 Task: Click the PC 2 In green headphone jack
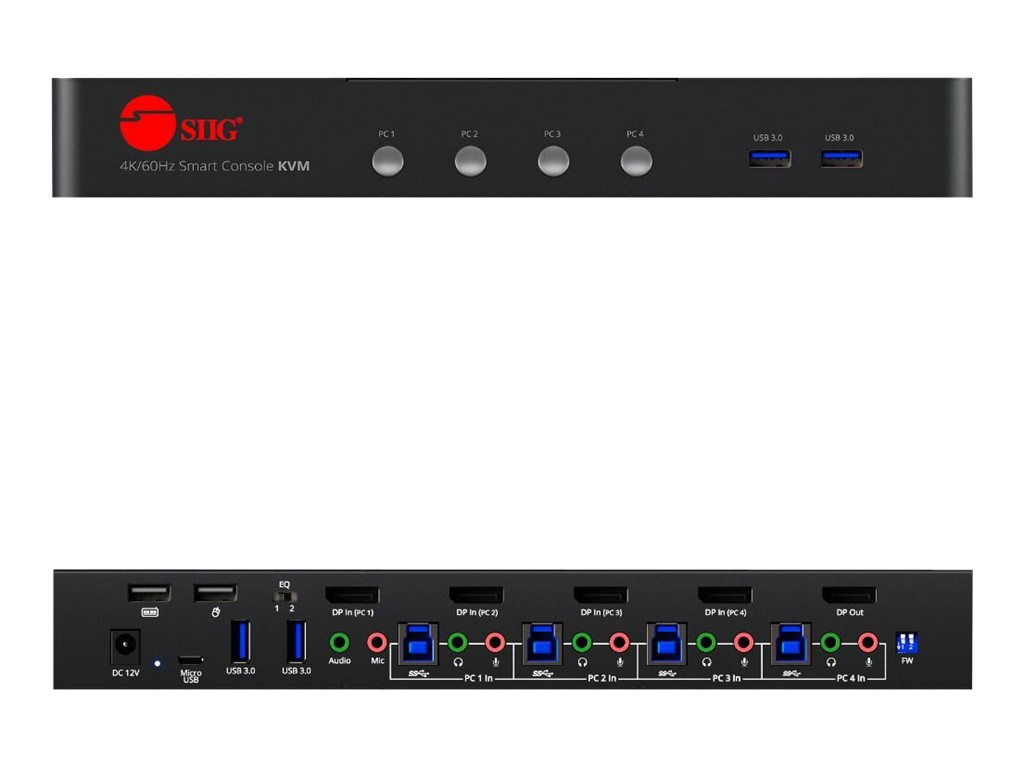pyautogui.click(x=582, y=643)
